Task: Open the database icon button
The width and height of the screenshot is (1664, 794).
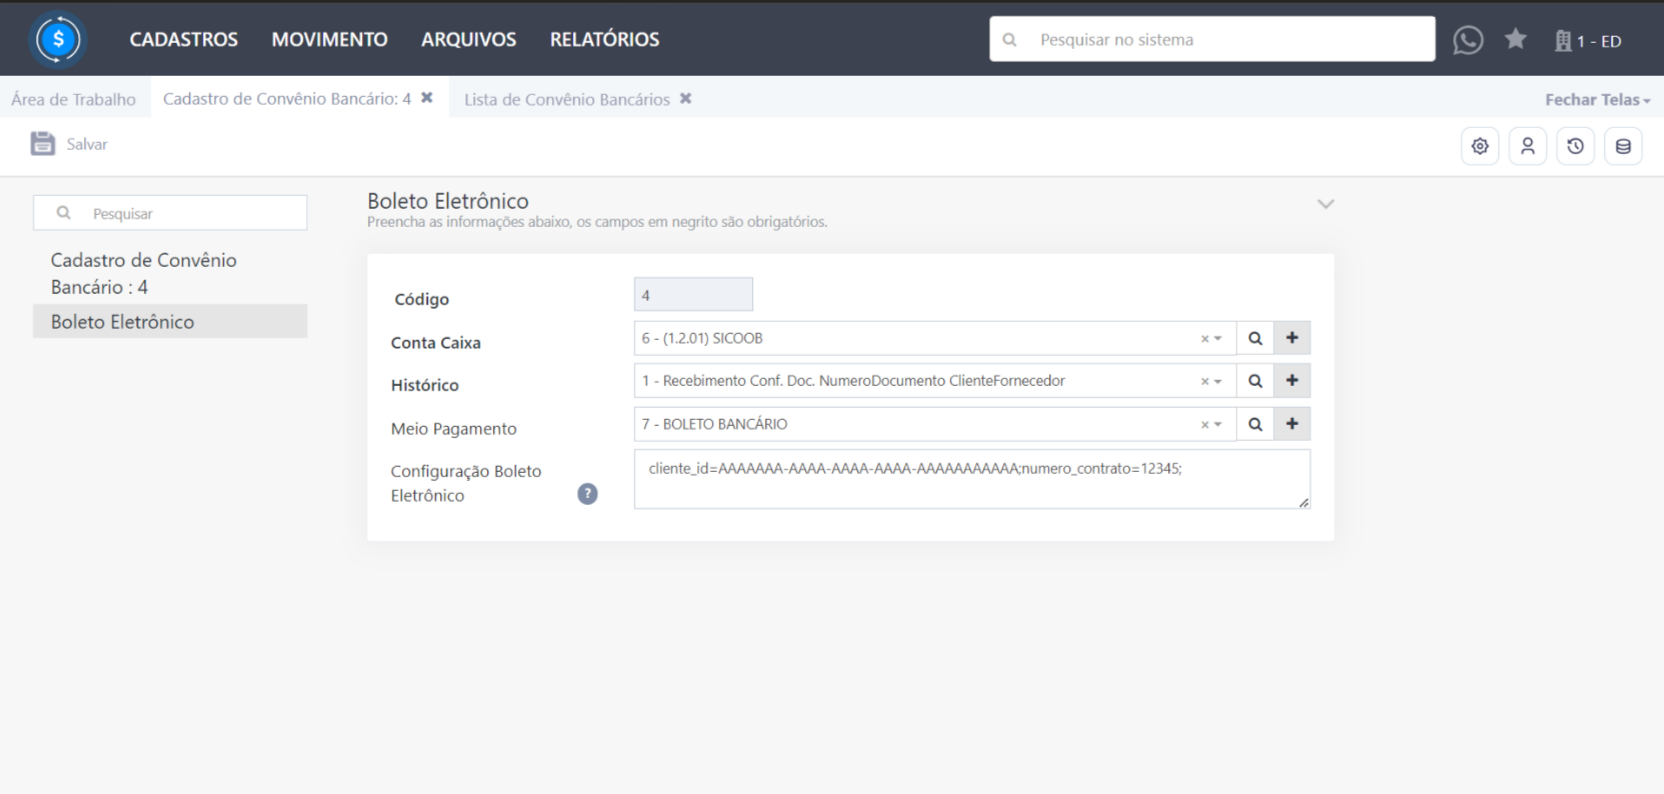Action: (x=1623, y=146)
